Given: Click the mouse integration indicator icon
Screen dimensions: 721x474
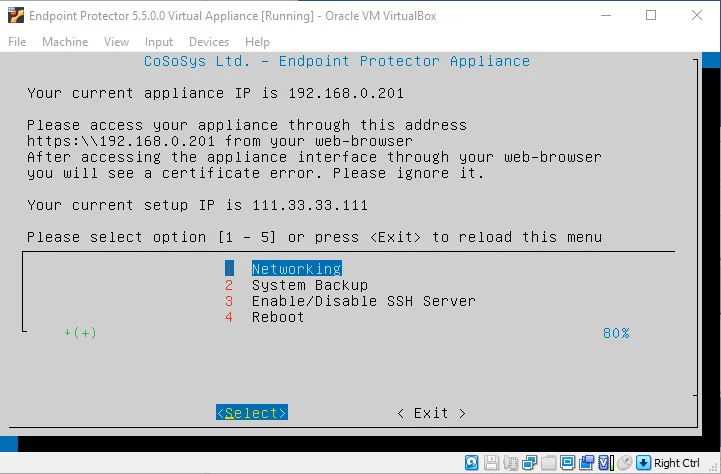Looking at the screenshot, I should point(624,463).
